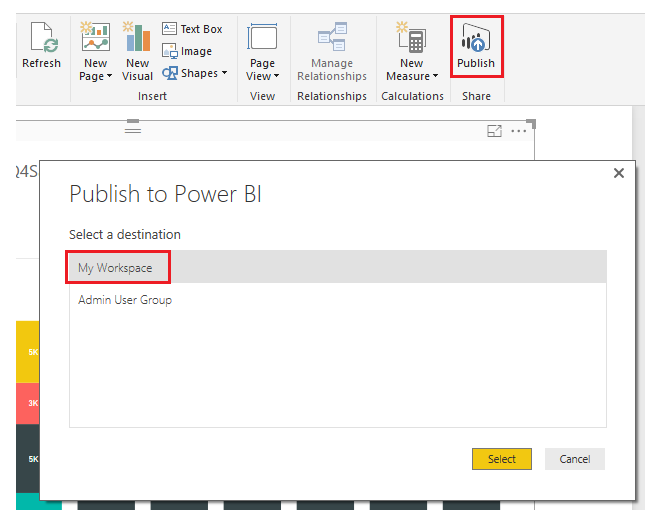653x513 pixels.
Task: Click the yellow Select button
Action: (501, 459)
